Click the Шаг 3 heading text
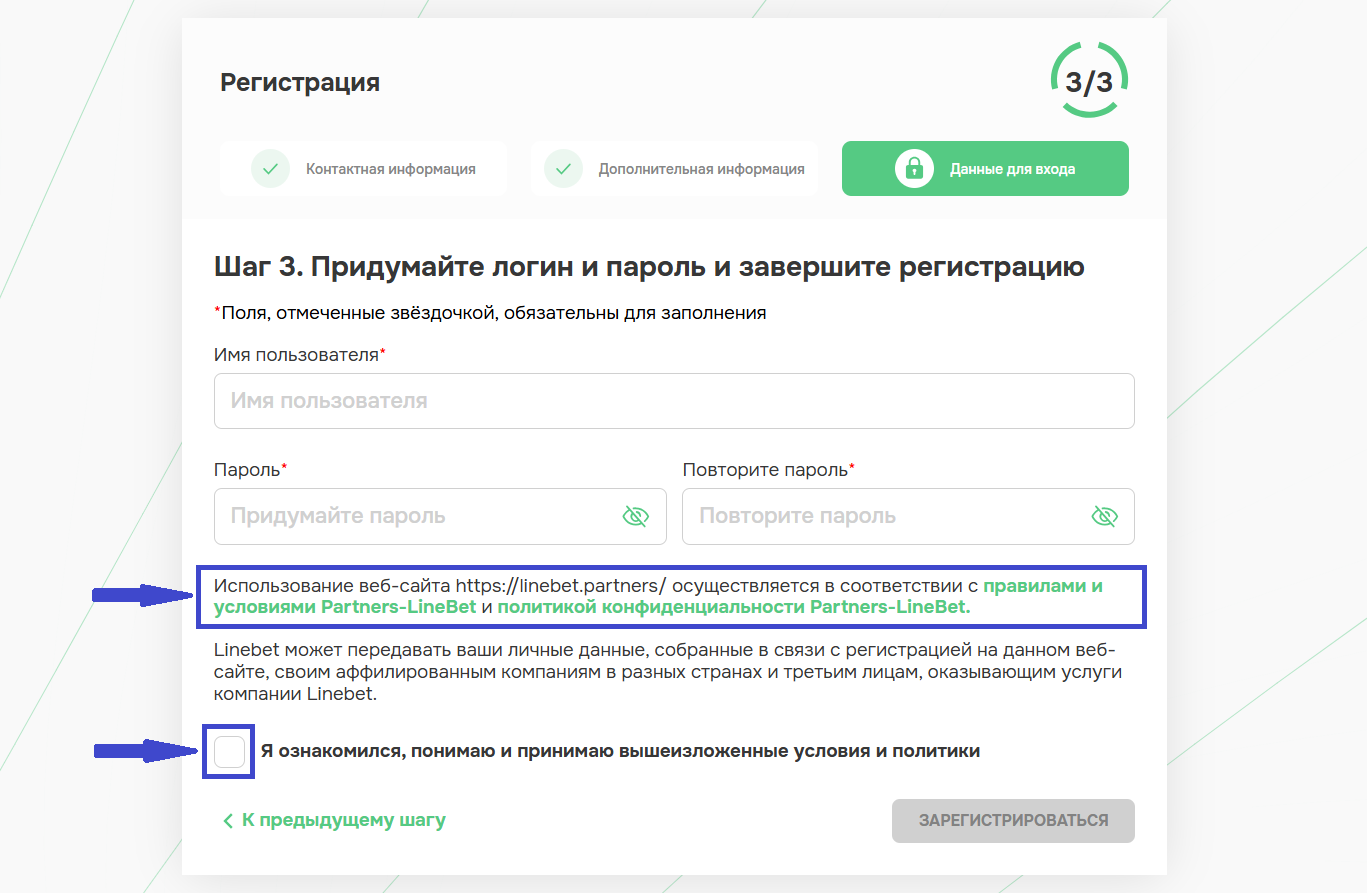Image resolution: width=1367 pixels, height=893 pixels. [x=649, y=267]
